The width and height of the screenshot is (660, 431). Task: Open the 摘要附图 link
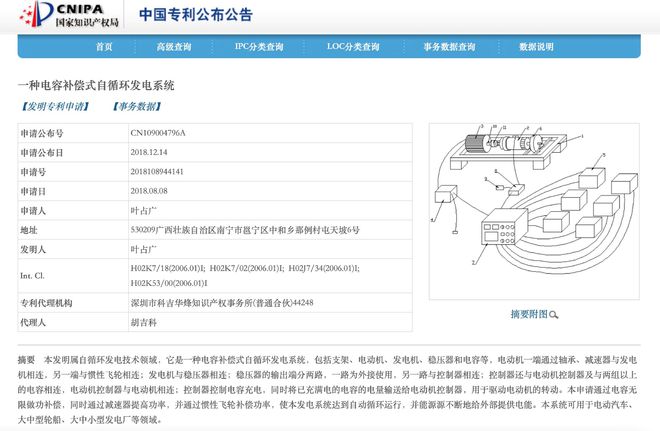pyautogui.click(x=529, y=314)
